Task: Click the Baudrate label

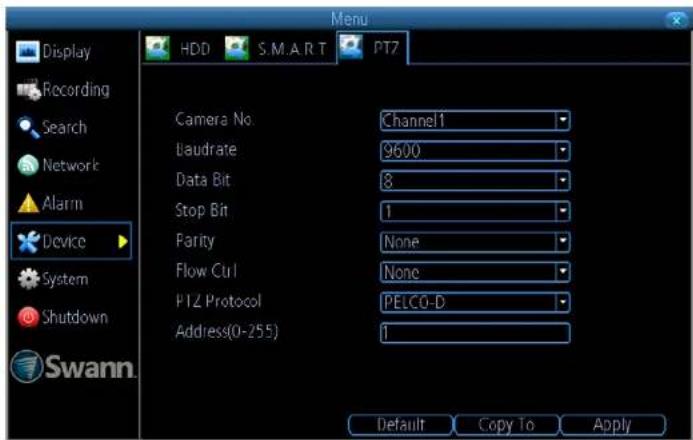Action: [206, 150]
